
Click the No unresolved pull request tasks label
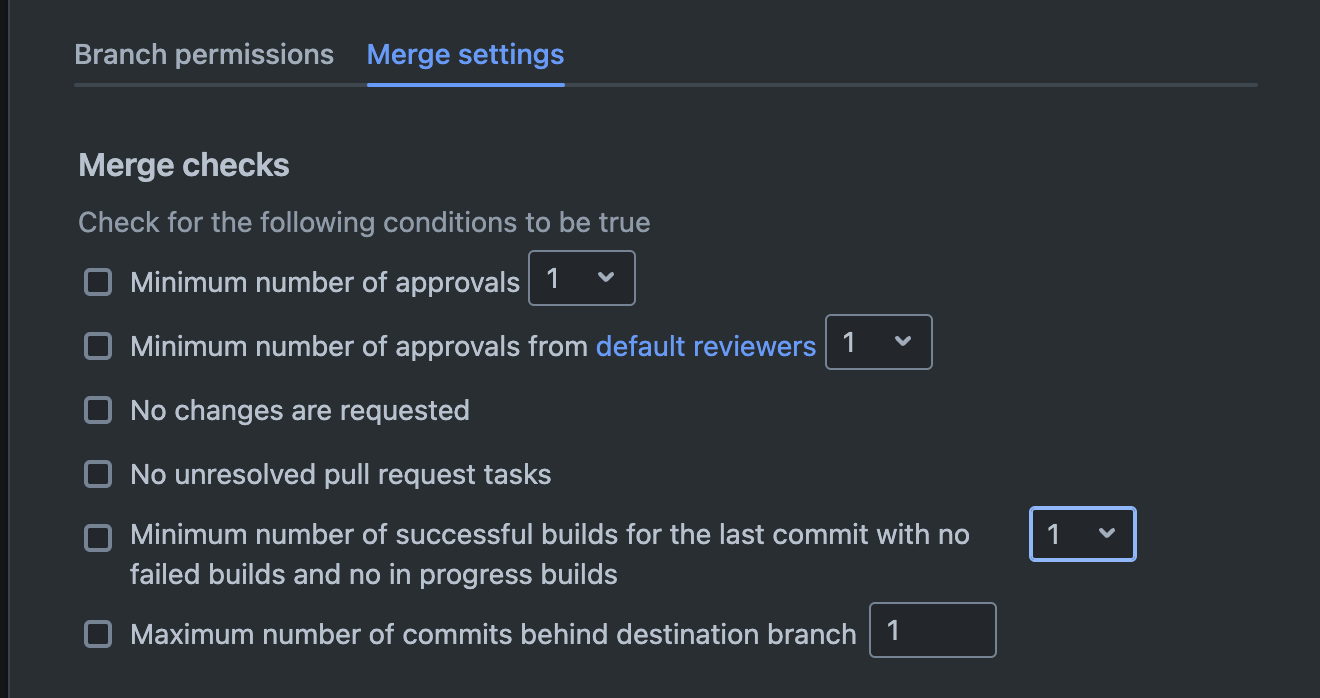pos(341,474)
